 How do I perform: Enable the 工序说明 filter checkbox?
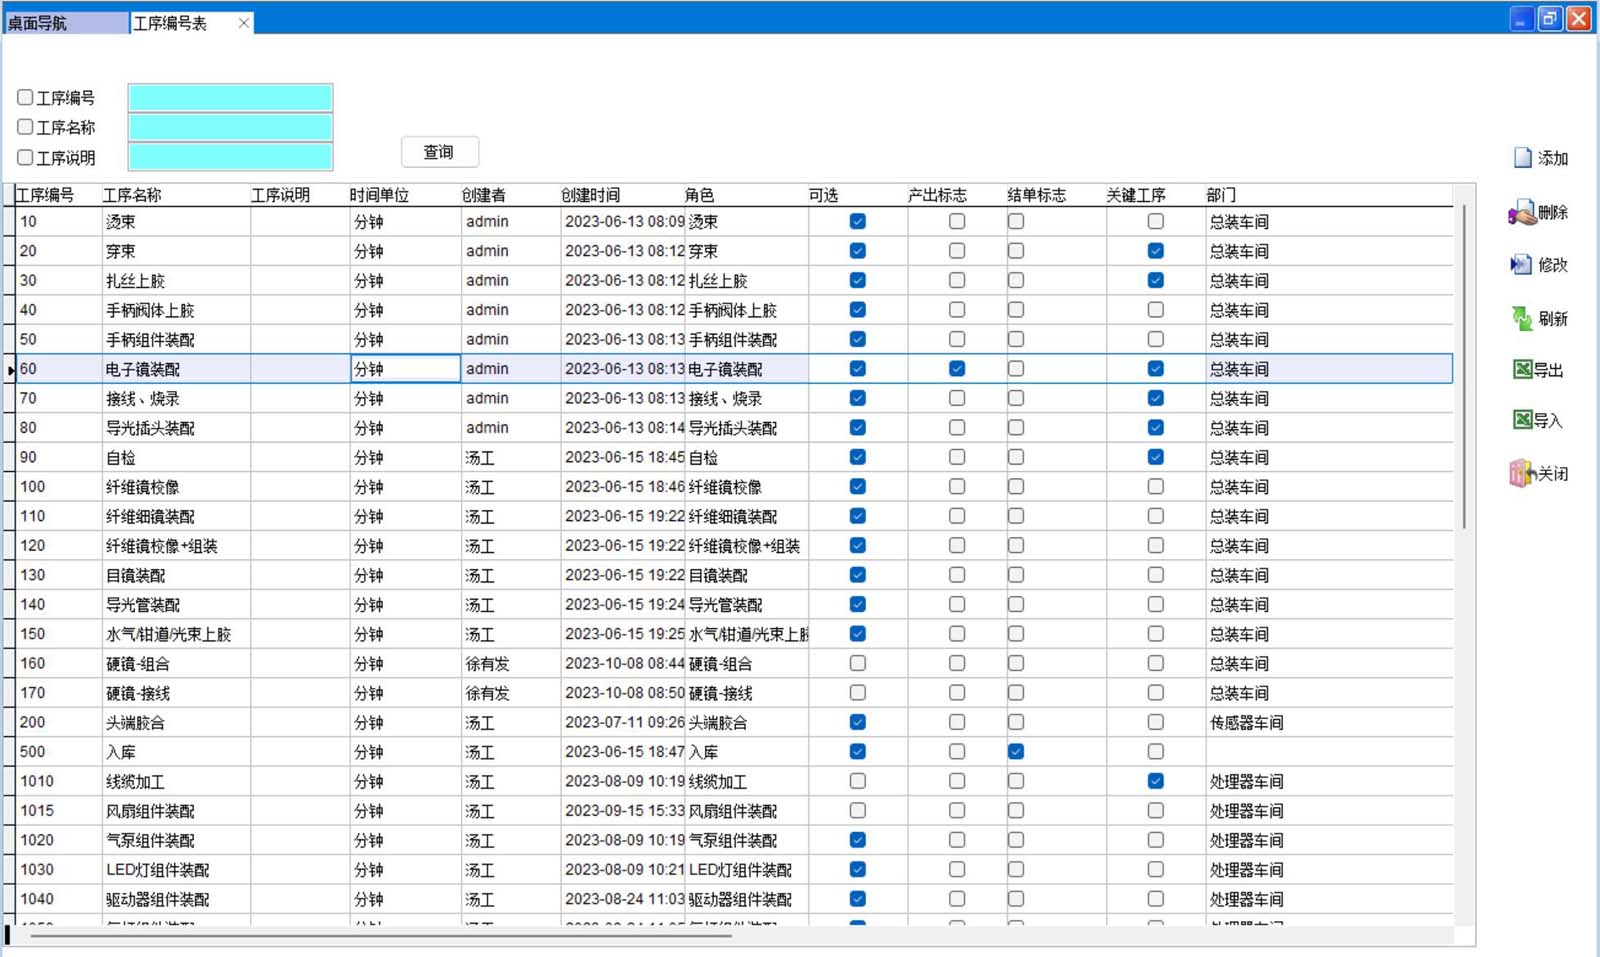(x=25, y=157)
